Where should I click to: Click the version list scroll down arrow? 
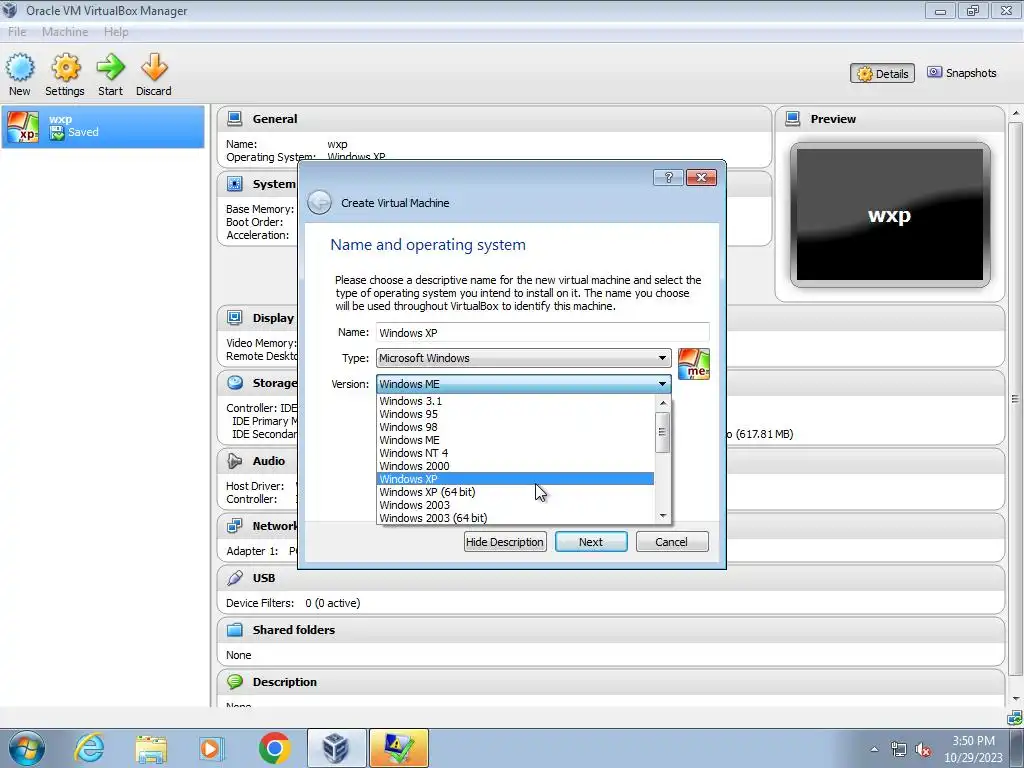(663, 516)
